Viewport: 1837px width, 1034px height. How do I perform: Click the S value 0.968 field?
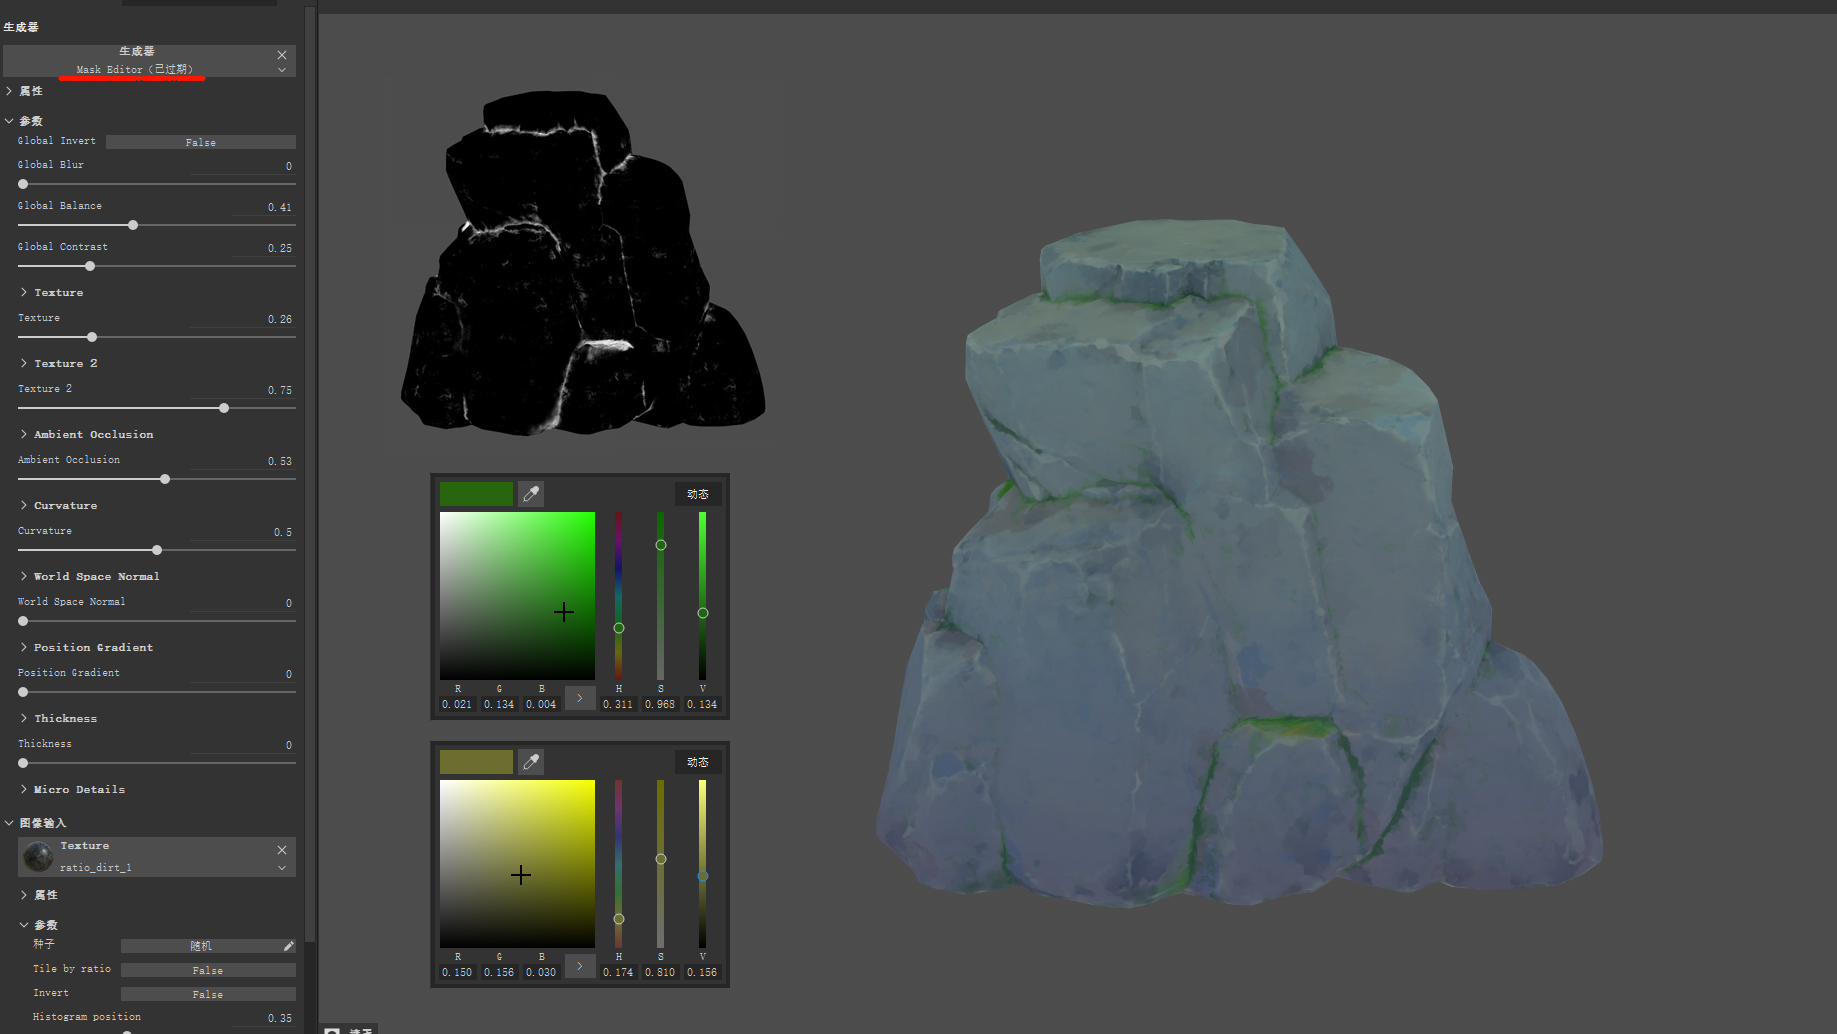(x=660, y=704)
